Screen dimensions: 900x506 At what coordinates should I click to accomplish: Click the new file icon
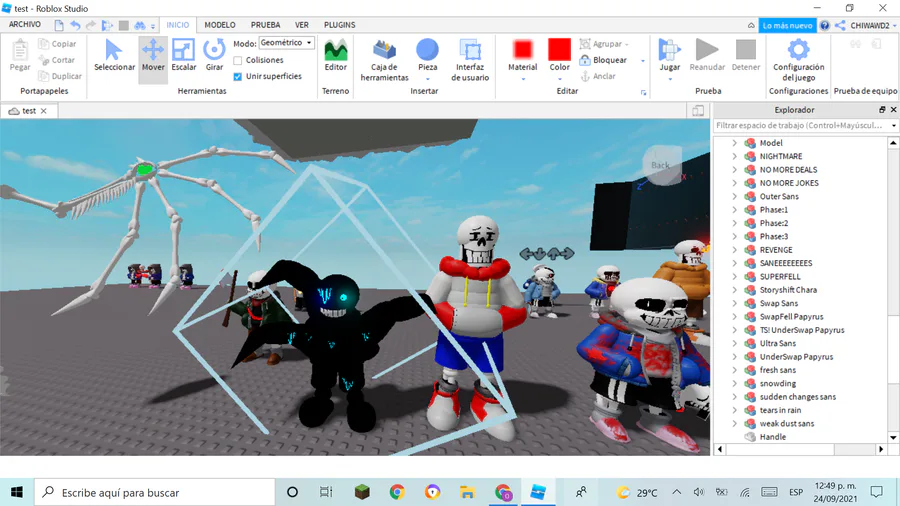[59, 25]
